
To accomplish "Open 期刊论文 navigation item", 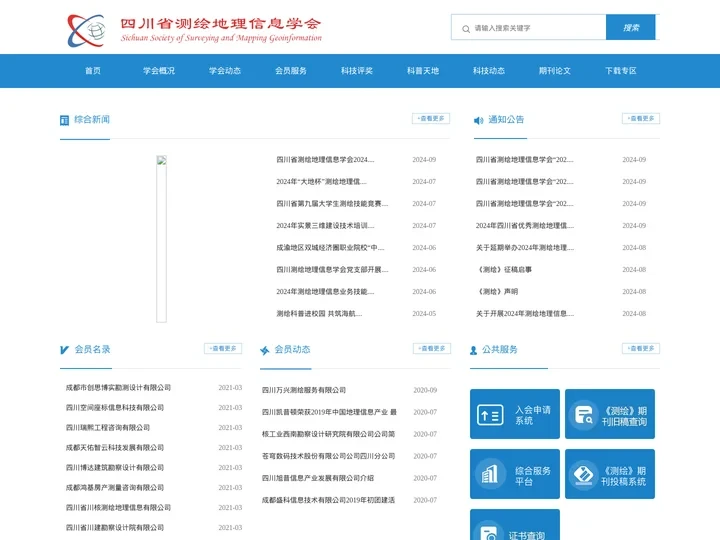I will (x=555, y=71).
